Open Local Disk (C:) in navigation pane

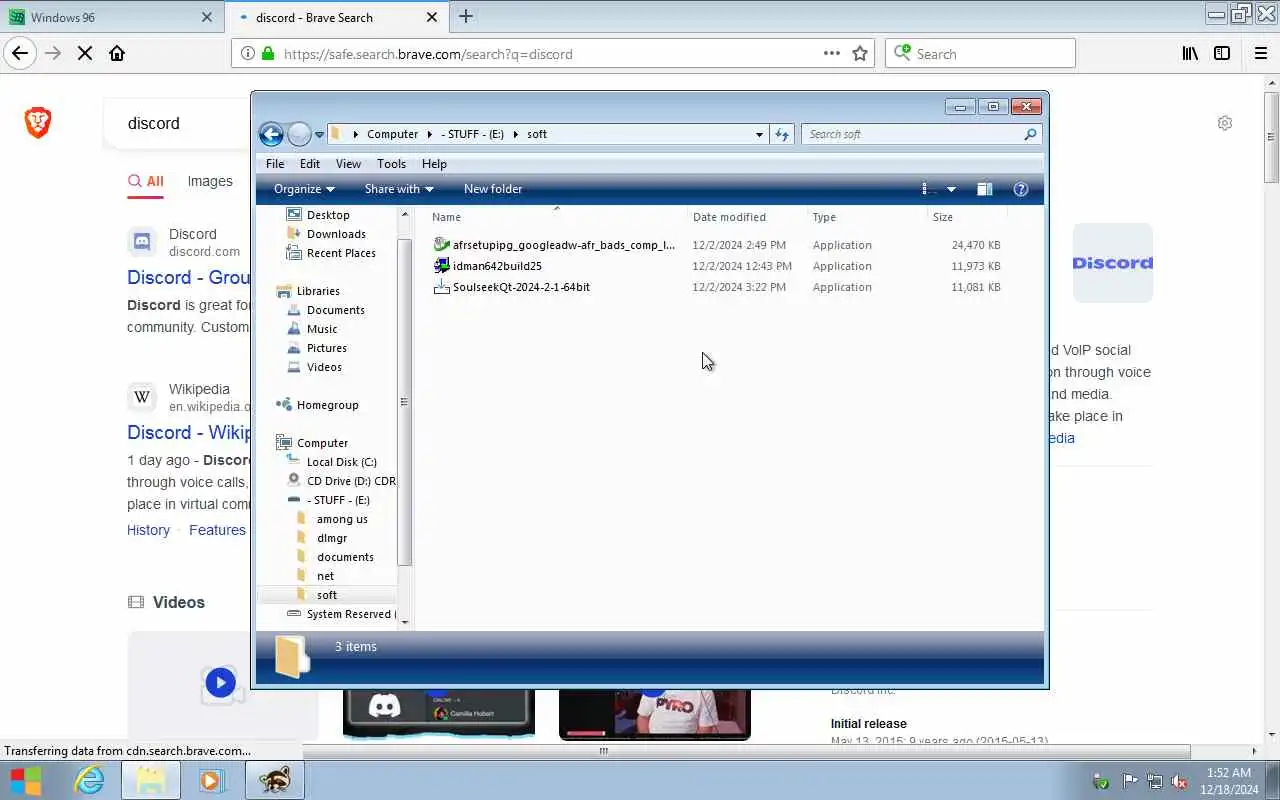click(341, 462)
